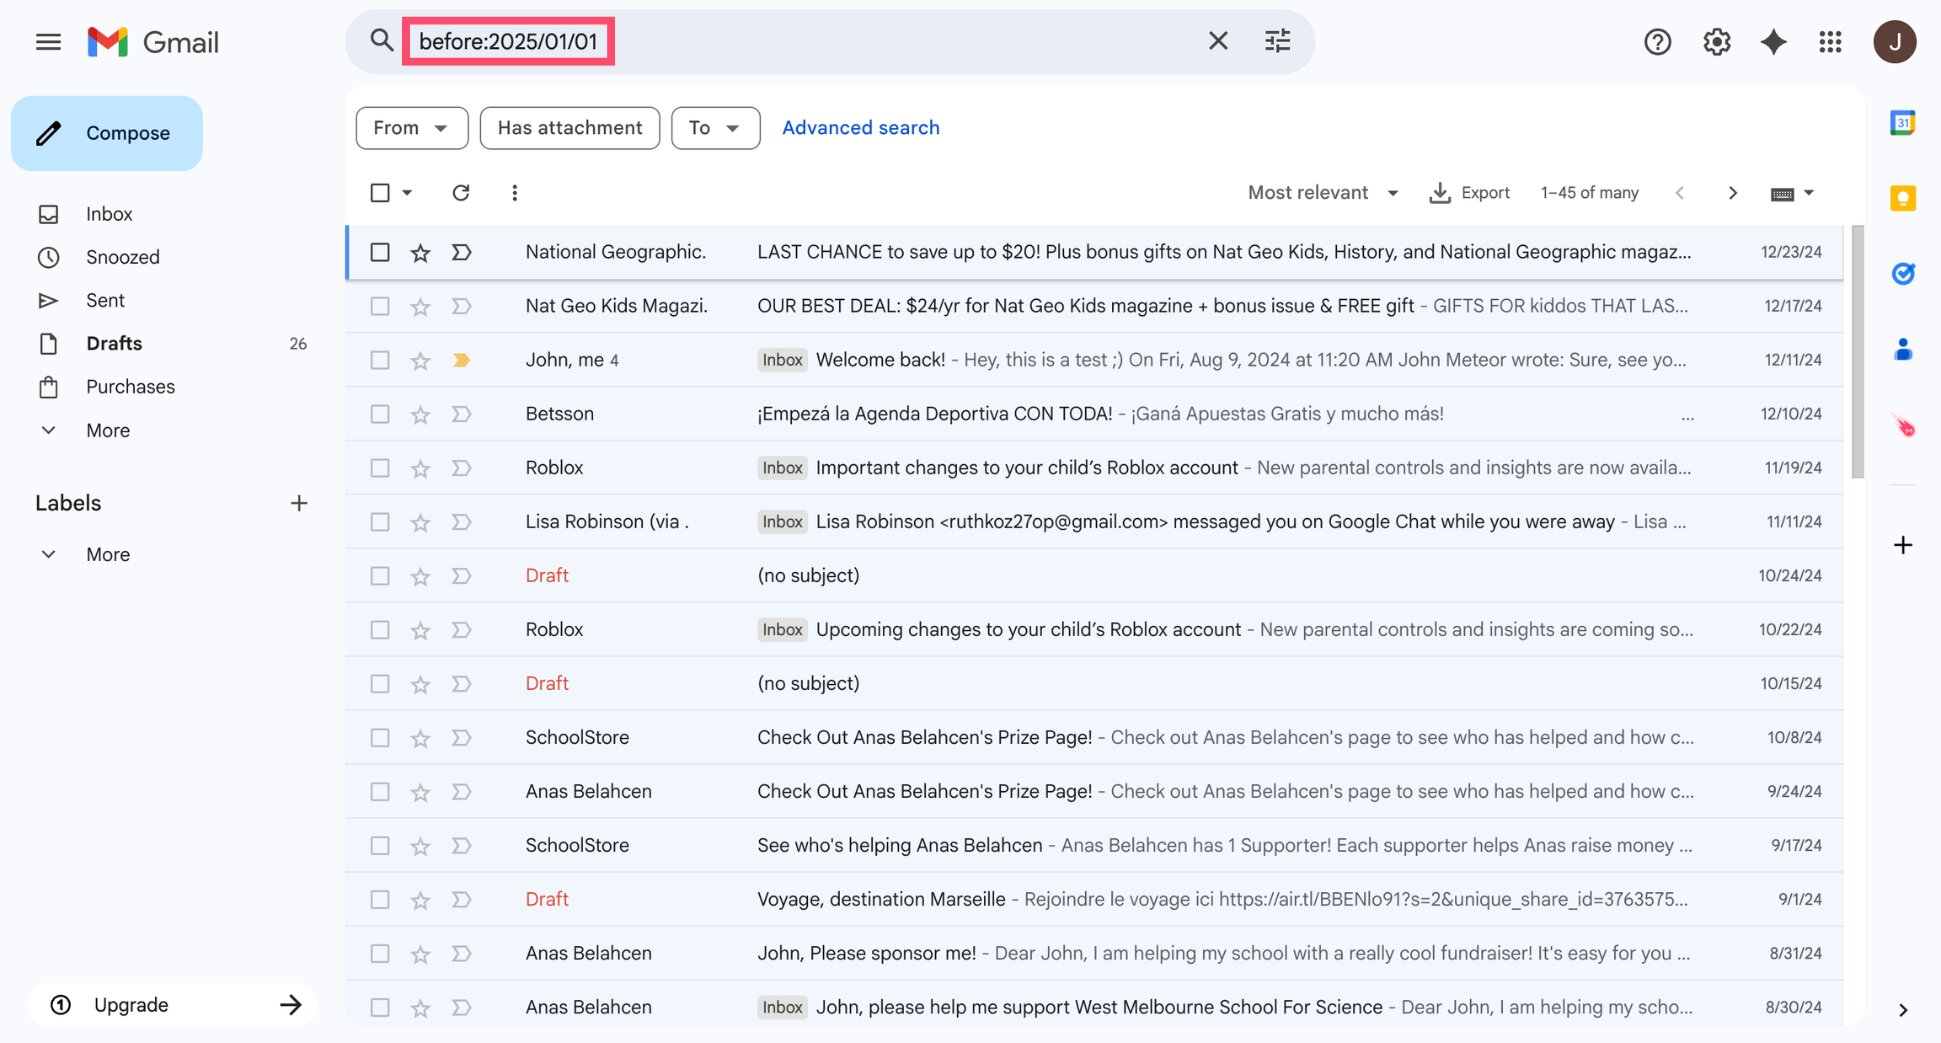Open Google Tasks side panel icon

click(1902, 273)
